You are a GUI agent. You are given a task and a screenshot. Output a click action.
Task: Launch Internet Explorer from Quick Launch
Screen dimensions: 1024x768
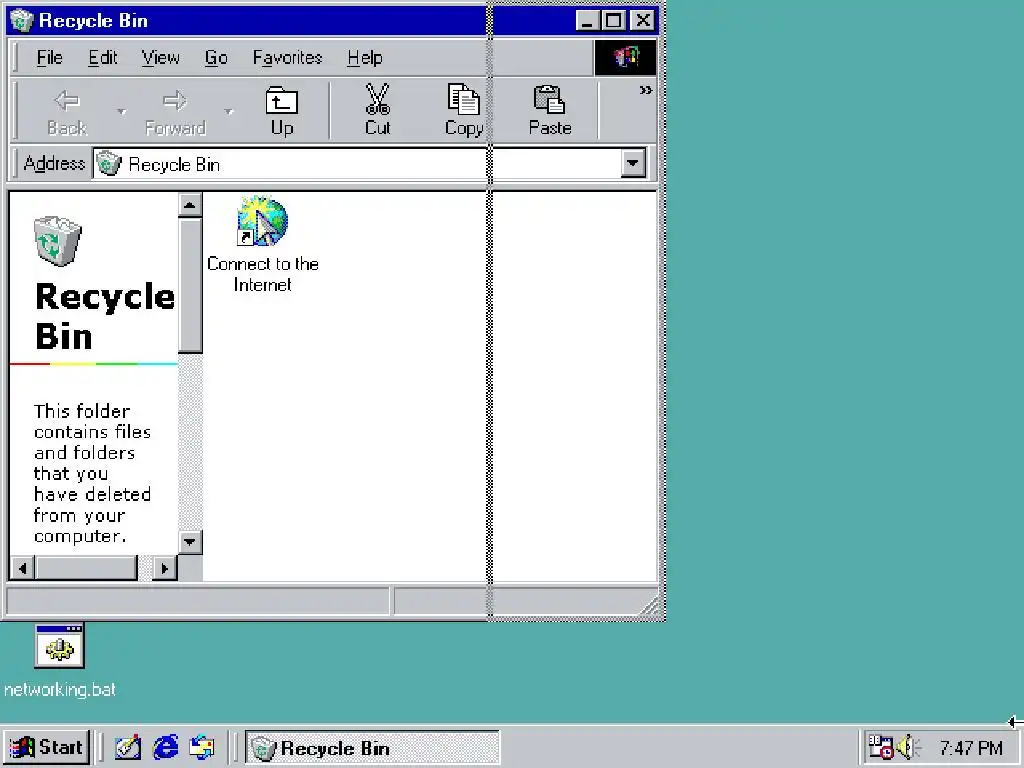[x=166, y=747]
